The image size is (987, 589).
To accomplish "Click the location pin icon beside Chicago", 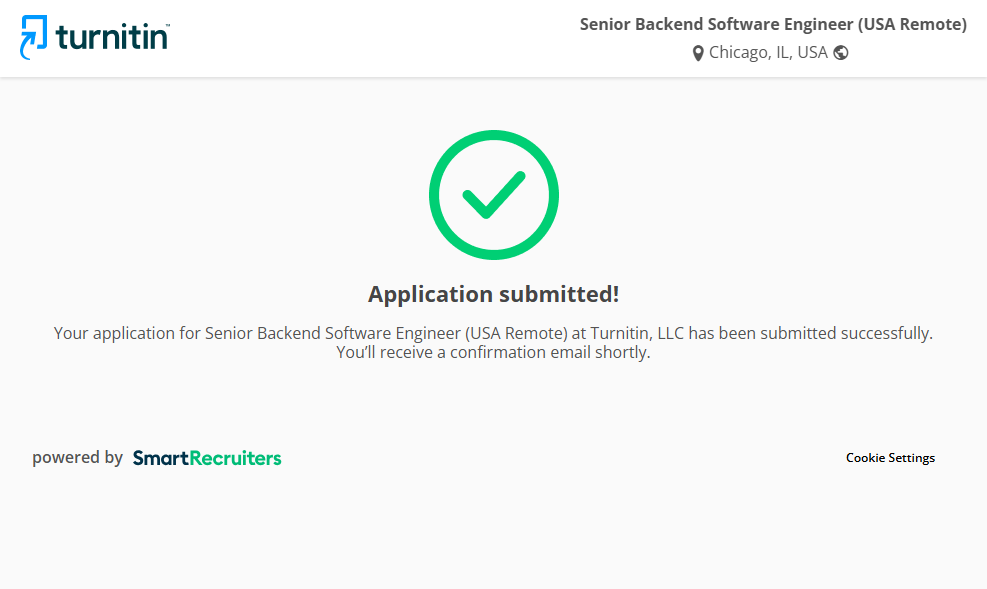I will [x=698, y=53].
